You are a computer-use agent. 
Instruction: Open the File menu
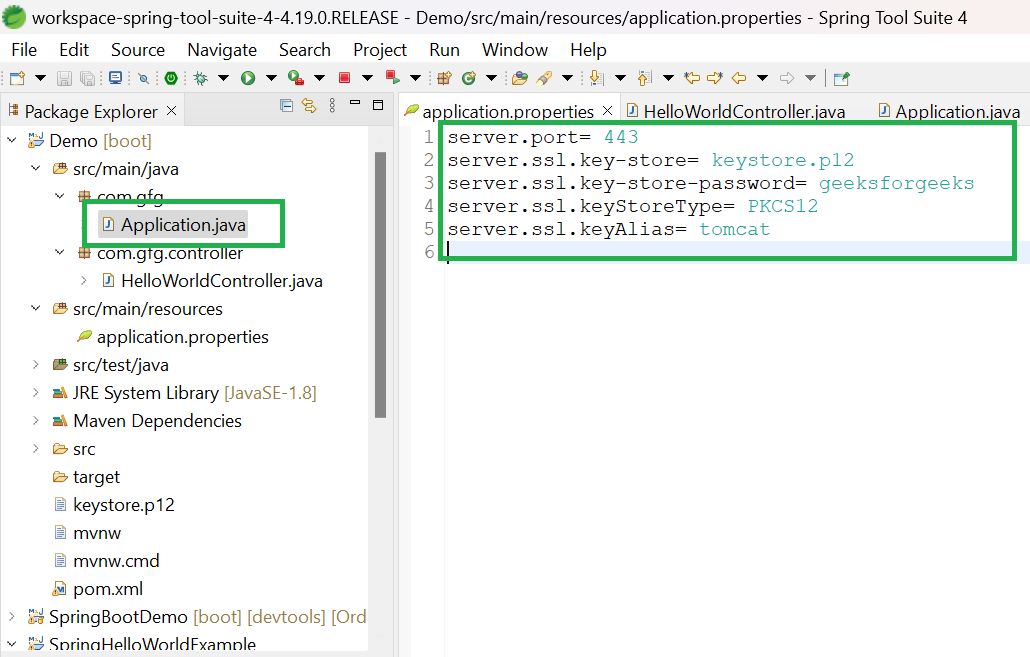(24, 50)
